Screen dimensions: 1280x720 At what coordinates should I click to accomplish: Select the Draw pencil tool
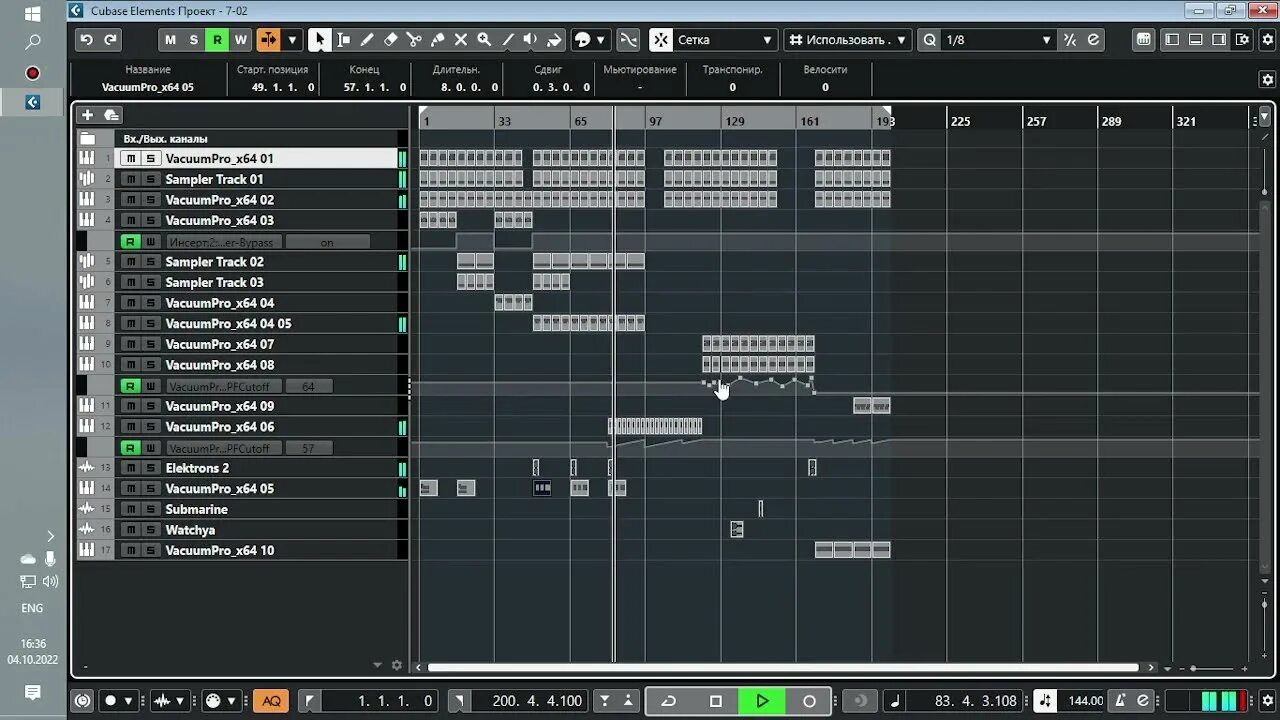(367, 40)
